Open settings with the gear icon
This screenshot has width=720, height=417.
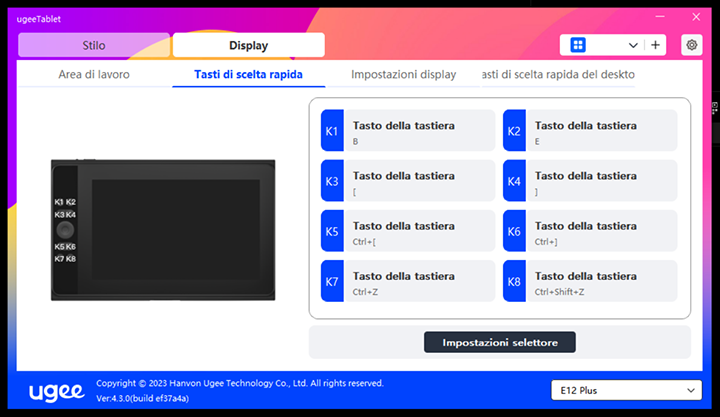click(x=691, y=45)
